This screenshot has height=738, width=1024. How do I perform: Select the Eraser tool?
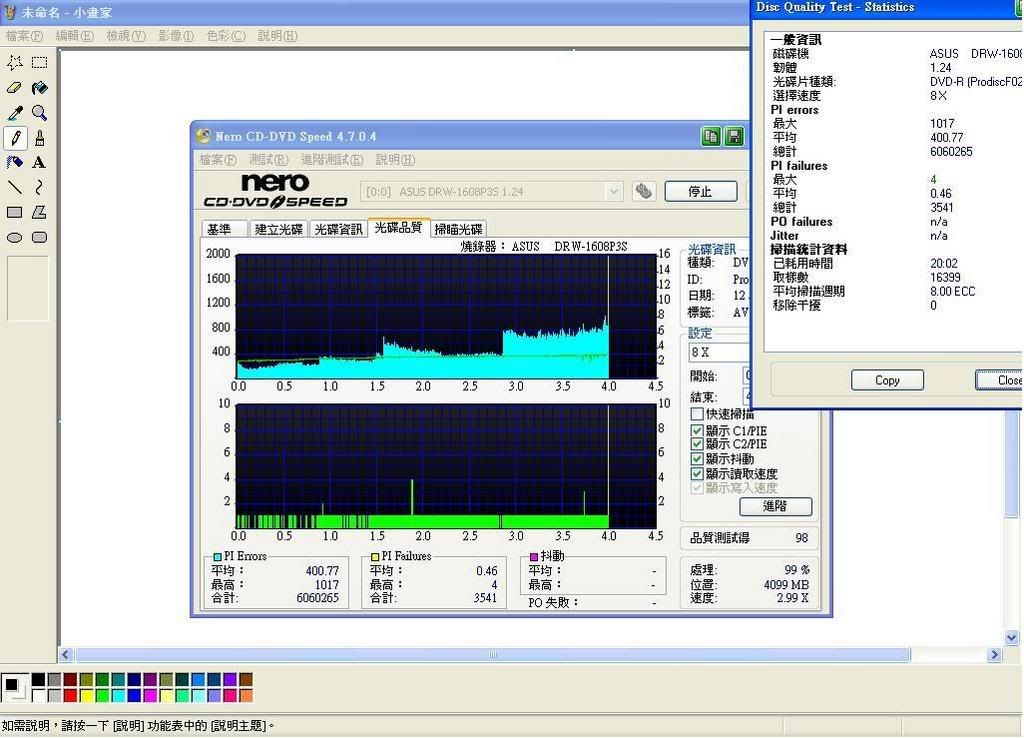[15, 88]
